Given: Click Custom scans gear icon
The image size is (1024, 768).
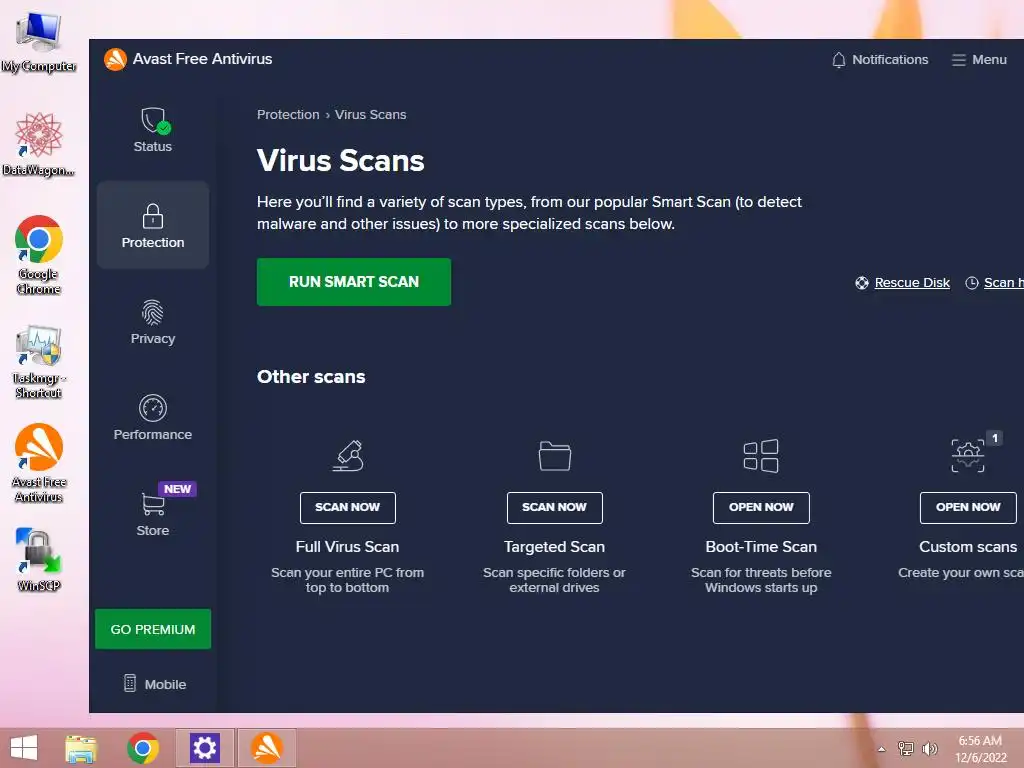Looking at the screenshot, I should tap(968, 455).
